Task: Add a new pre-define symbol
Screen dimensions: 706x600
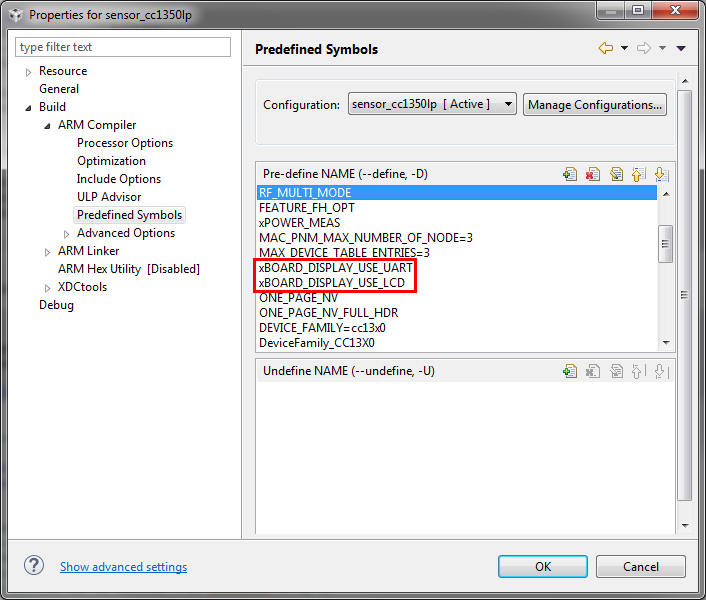Action: 570,174
